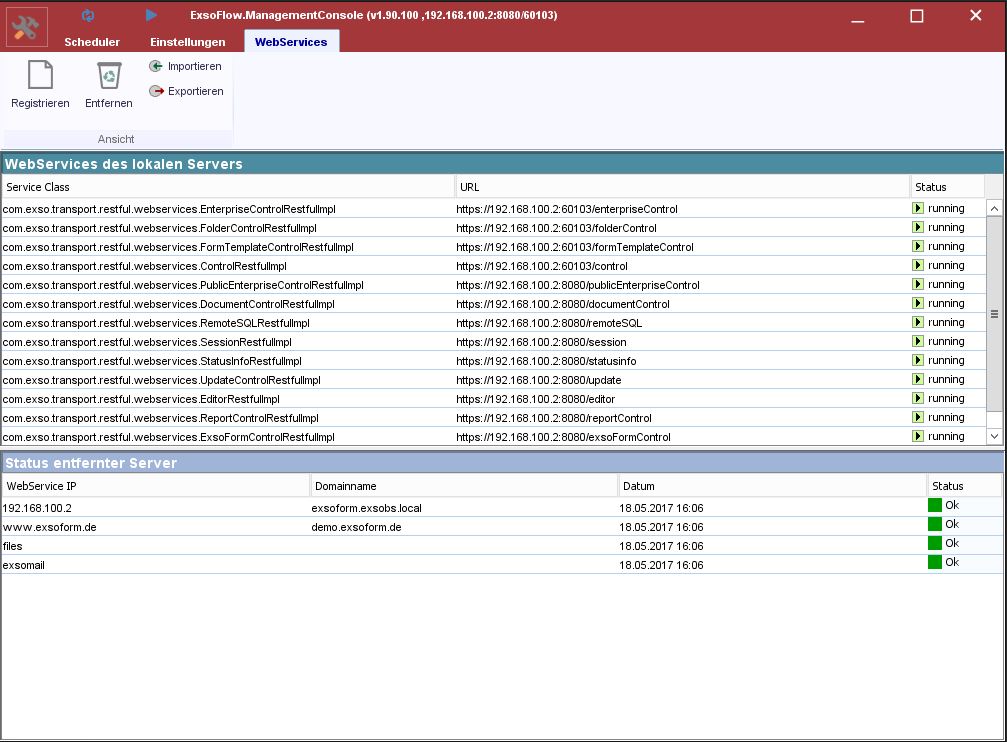
Task: Sort by URL column header
Action: point(682,187)
